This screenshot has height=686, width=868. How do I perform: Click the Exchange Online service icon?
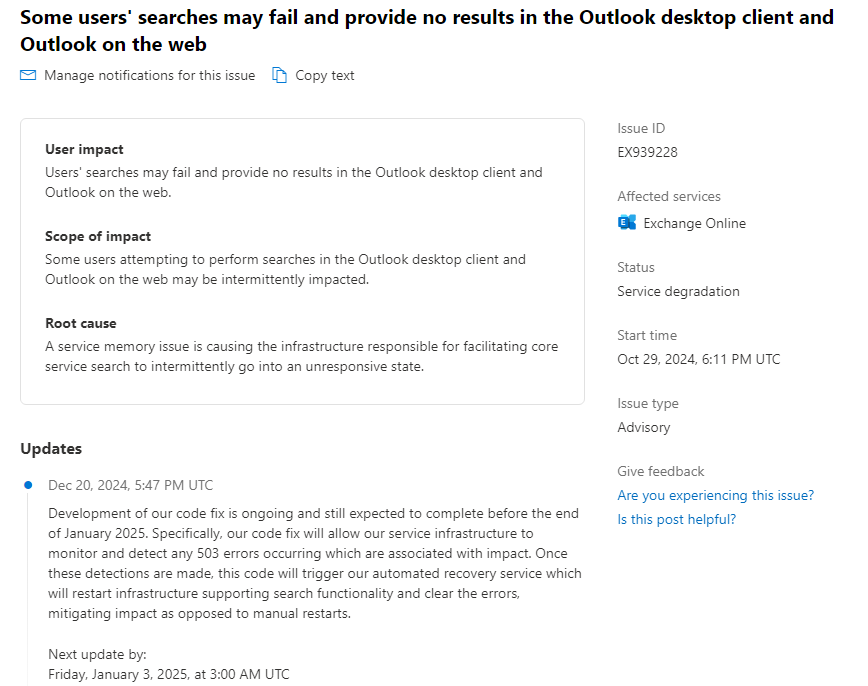[x=627, y=223]
